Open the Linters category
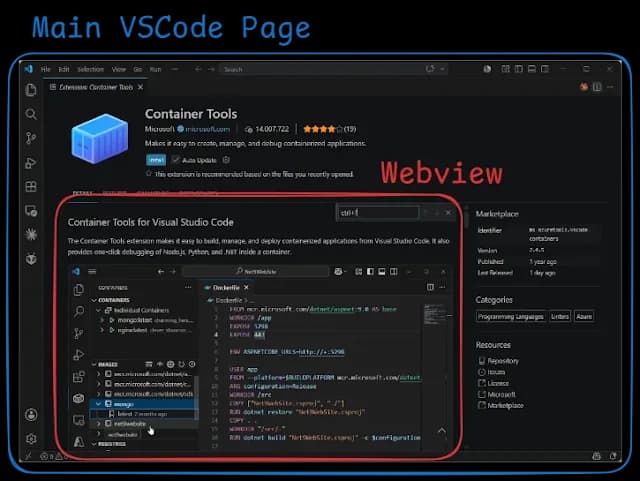The height and width of the screenshot is (481, 640). [x=560, y=316]
